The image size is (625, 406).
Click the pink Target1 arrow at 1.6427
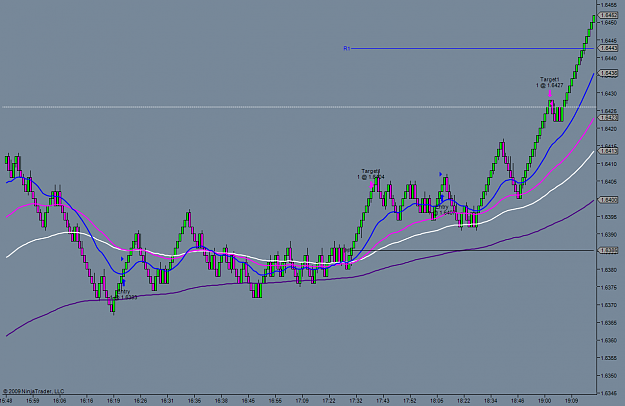[x=550, y=94]
